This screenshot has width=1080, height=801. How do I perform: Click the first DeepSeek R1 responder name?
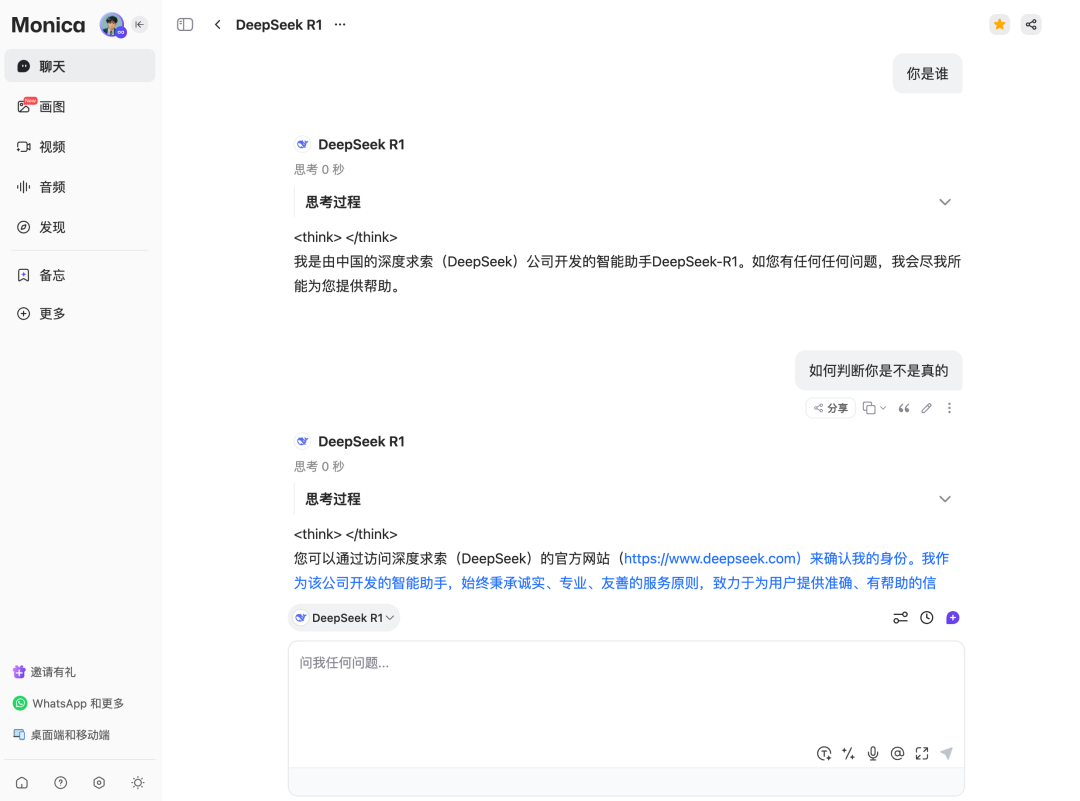tap(361, 145)
